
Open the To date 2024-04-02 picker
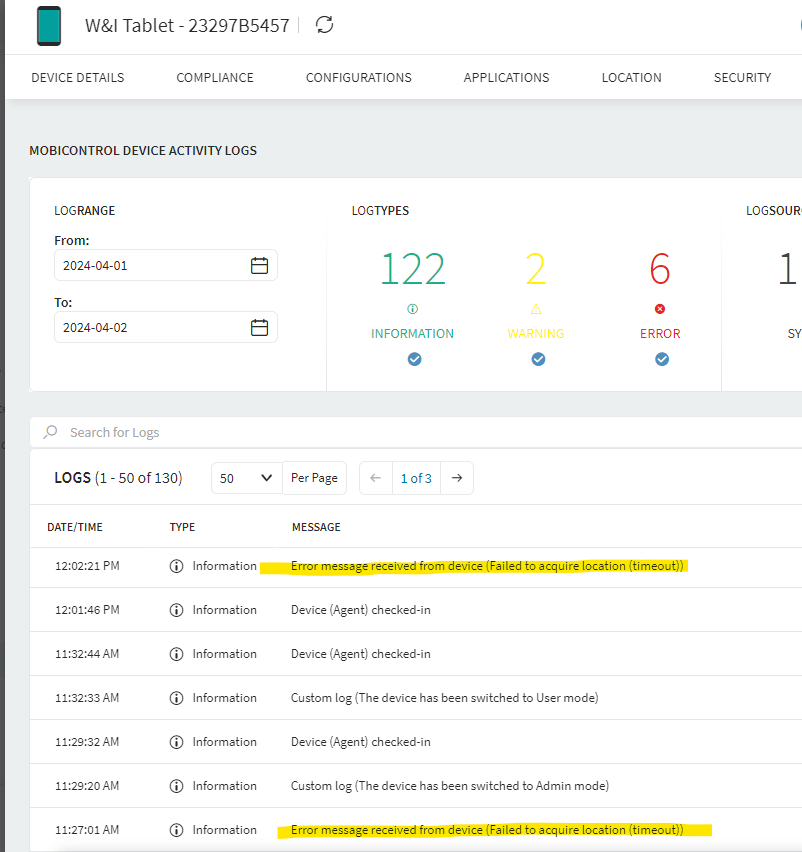click(x=150, y=327)
